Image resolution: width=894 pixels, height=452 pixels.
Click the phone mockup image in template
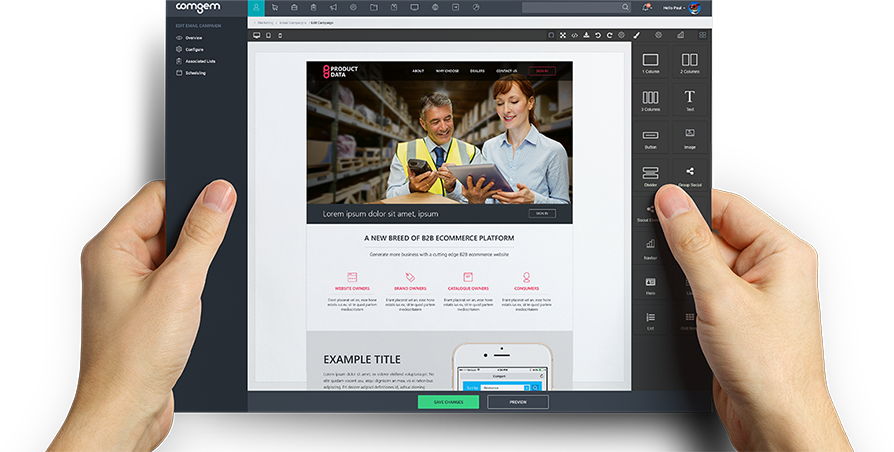point(502,367)
